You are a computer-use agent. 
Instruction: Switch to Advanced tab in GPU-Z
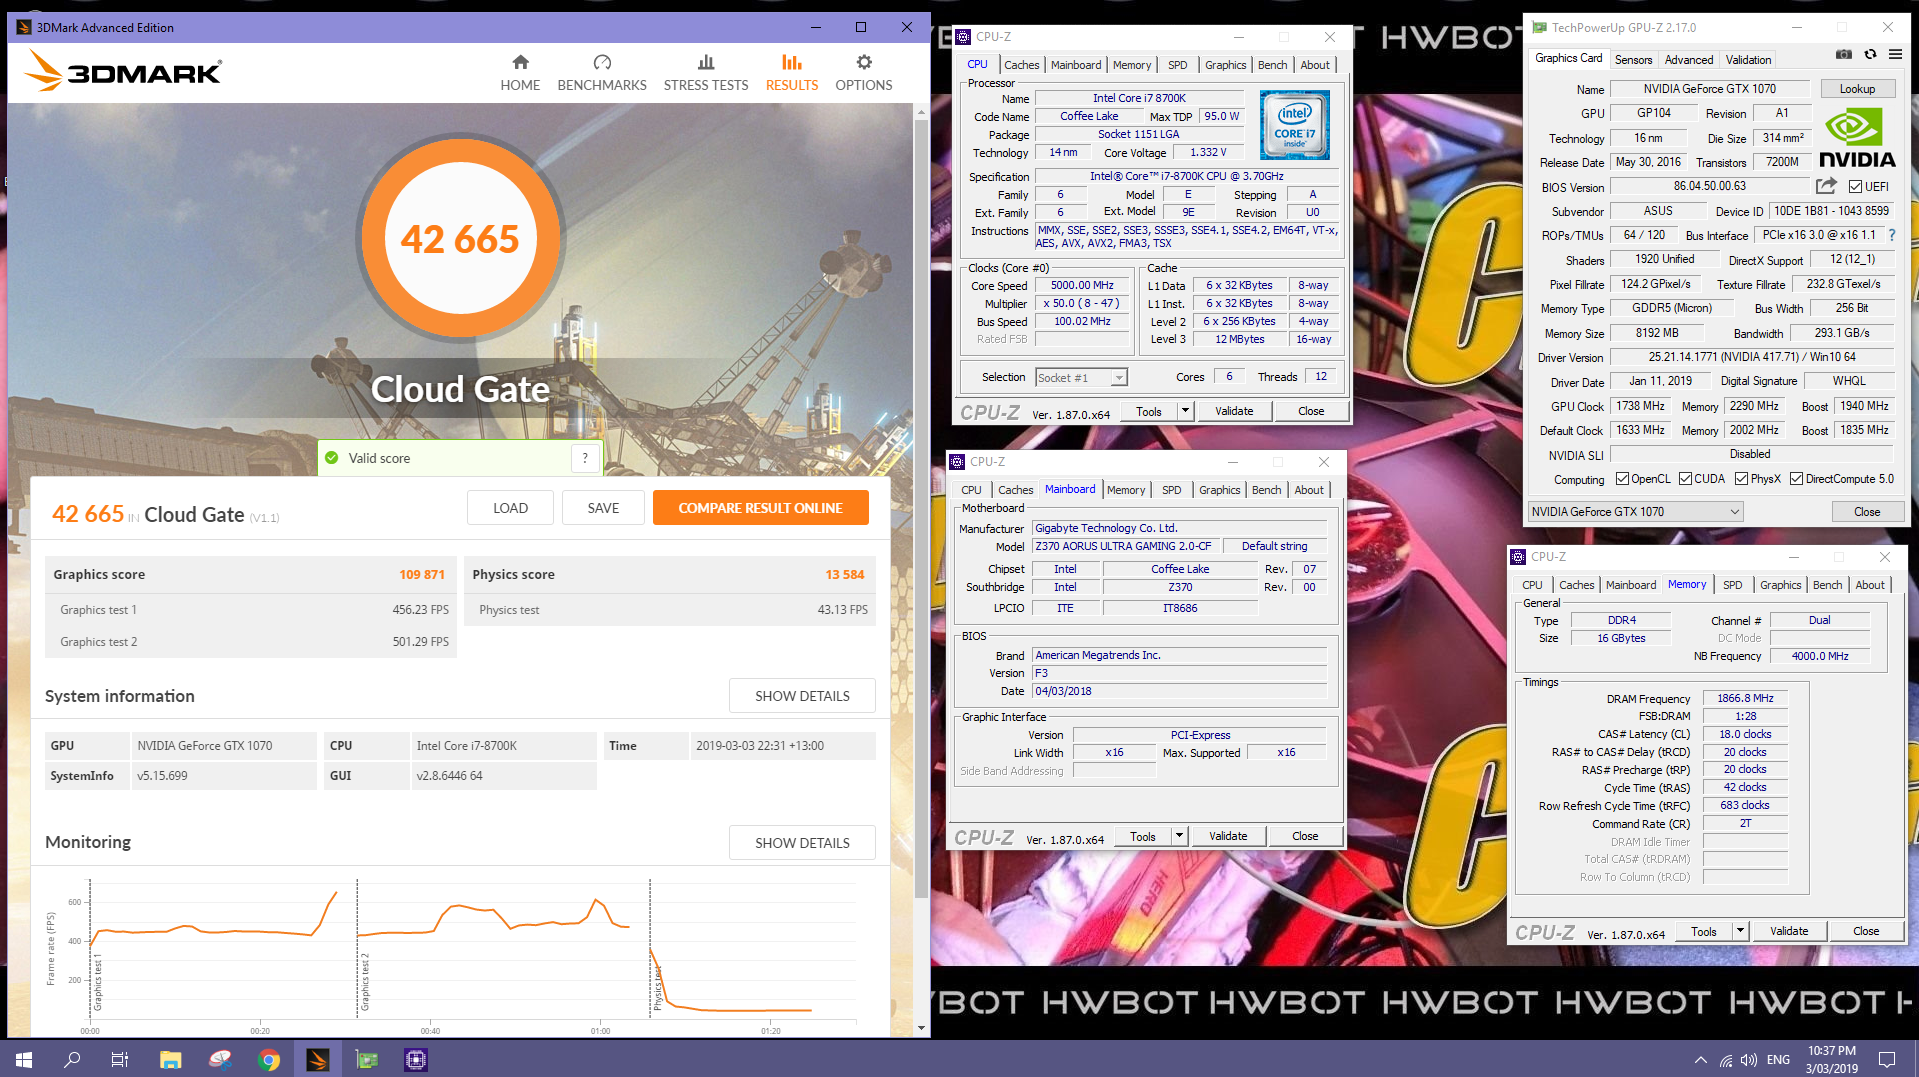1689,60
